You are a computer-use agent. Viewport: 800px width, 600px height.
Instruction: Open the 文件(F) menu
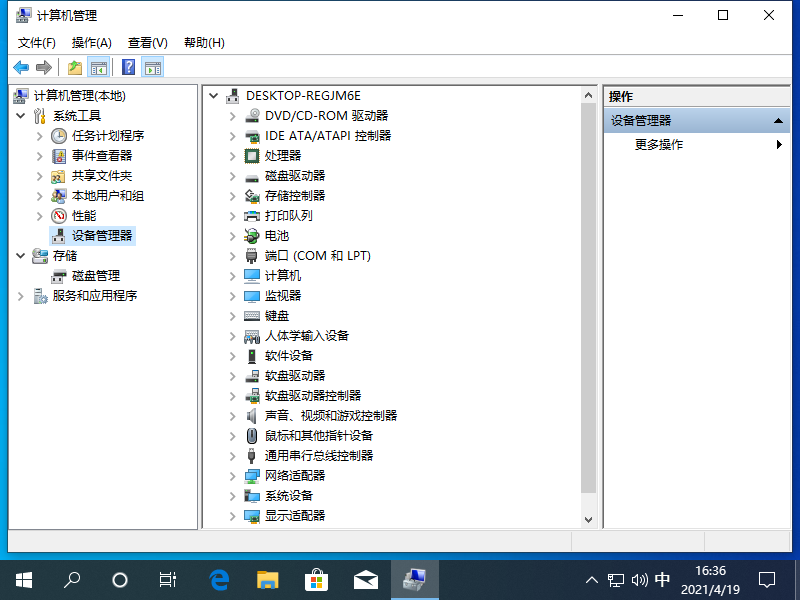[37, 43]
